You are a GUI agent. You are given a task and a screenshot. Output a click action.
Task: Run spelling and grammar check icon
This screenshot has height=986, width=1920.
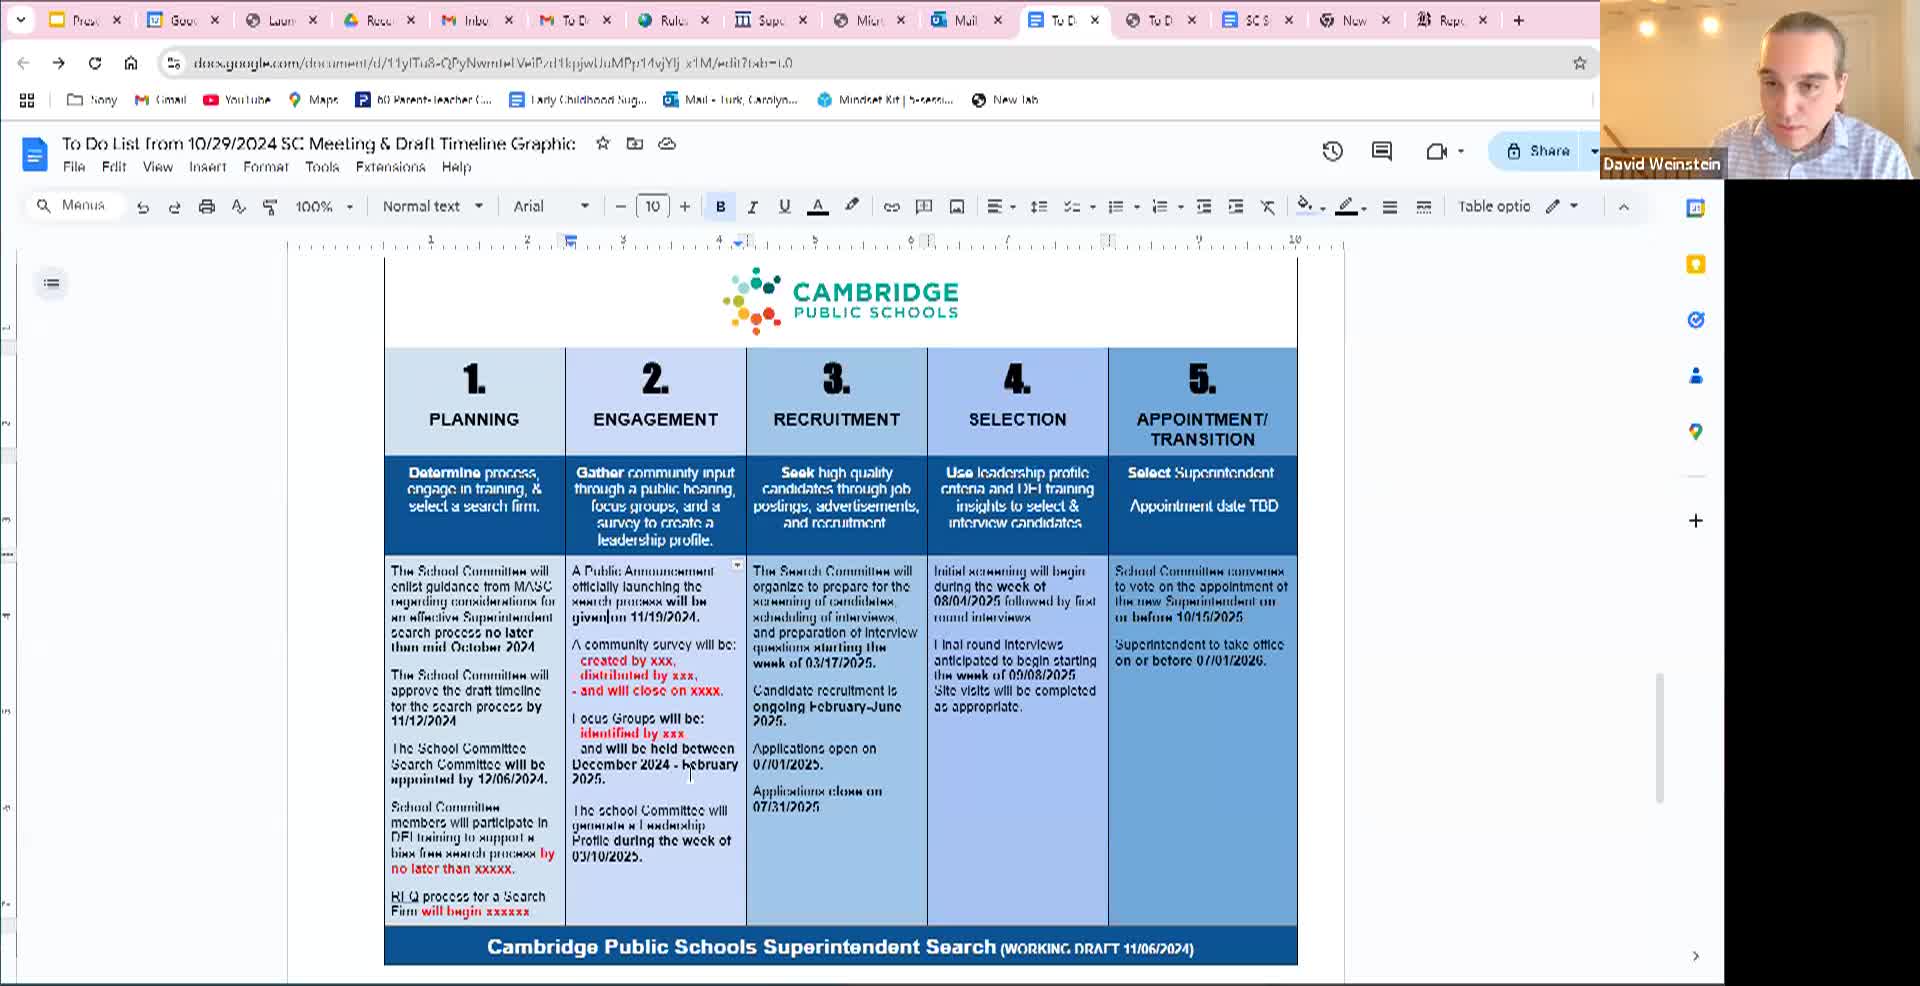(x=238, y=207)
